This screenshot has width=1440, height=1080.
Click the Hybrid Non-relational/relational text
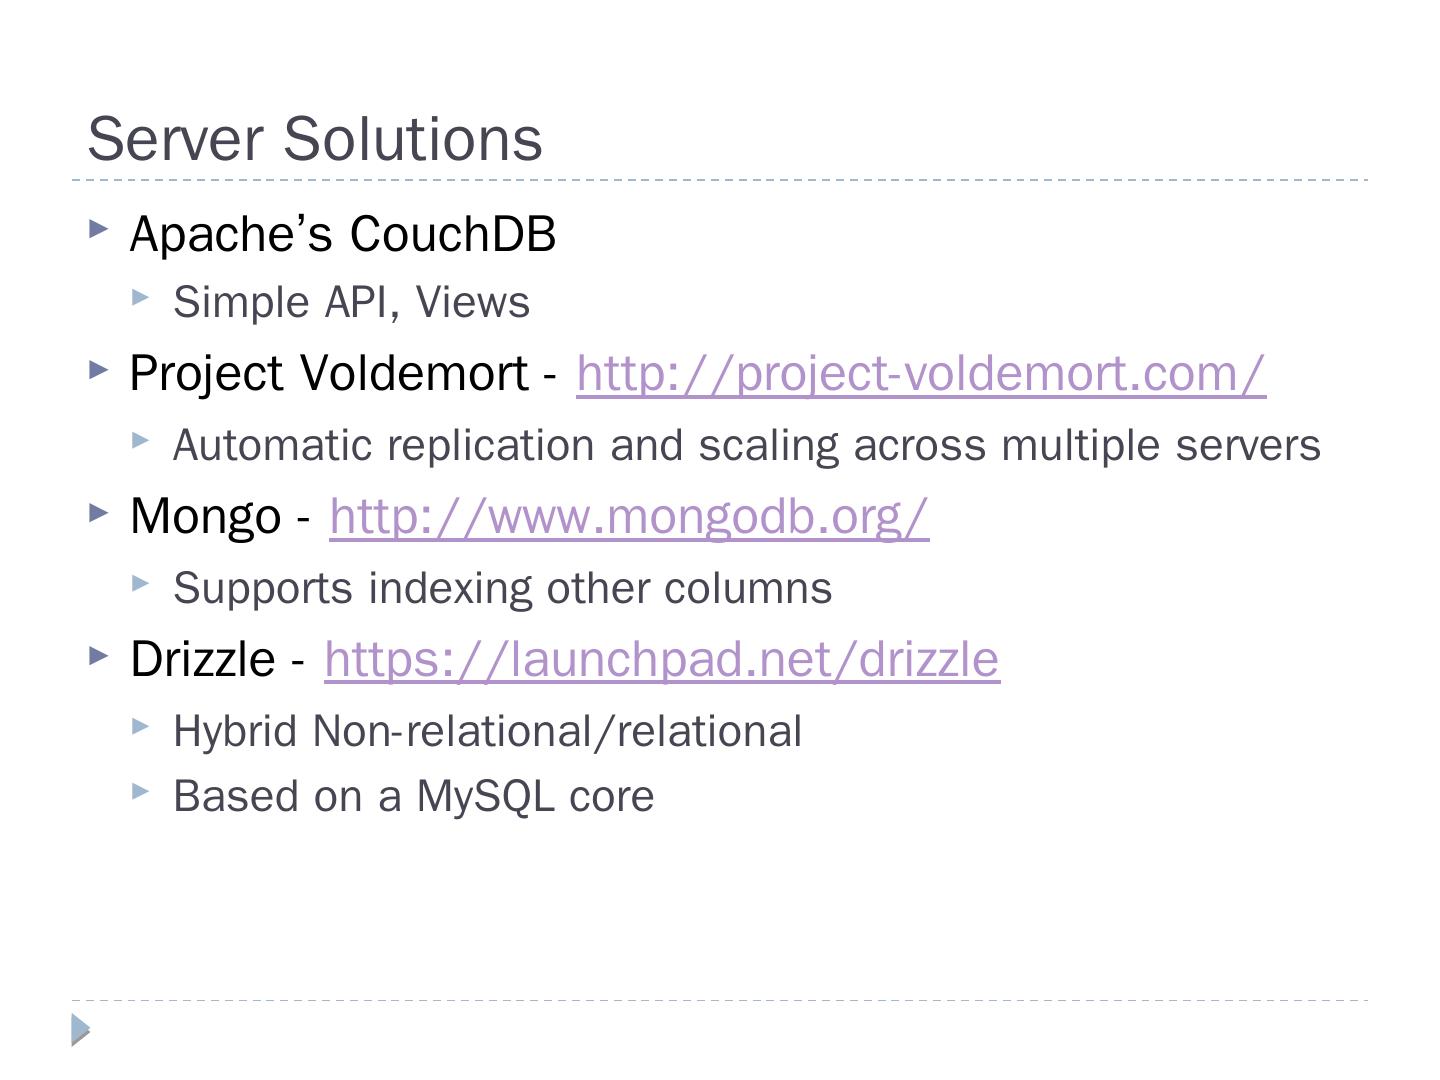(x=487, y=732)
